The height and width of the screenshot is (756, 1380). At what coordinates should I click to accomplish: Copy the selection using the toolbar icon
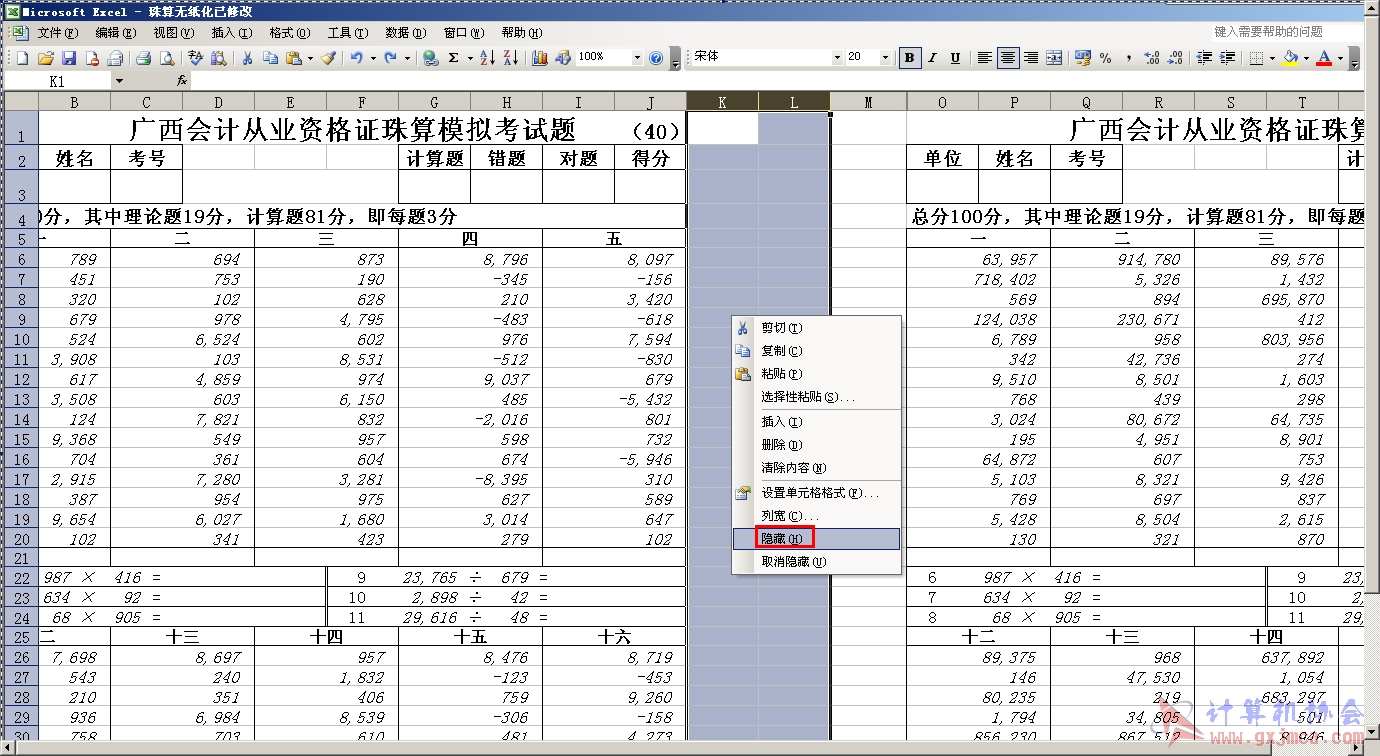pos(270,58)
